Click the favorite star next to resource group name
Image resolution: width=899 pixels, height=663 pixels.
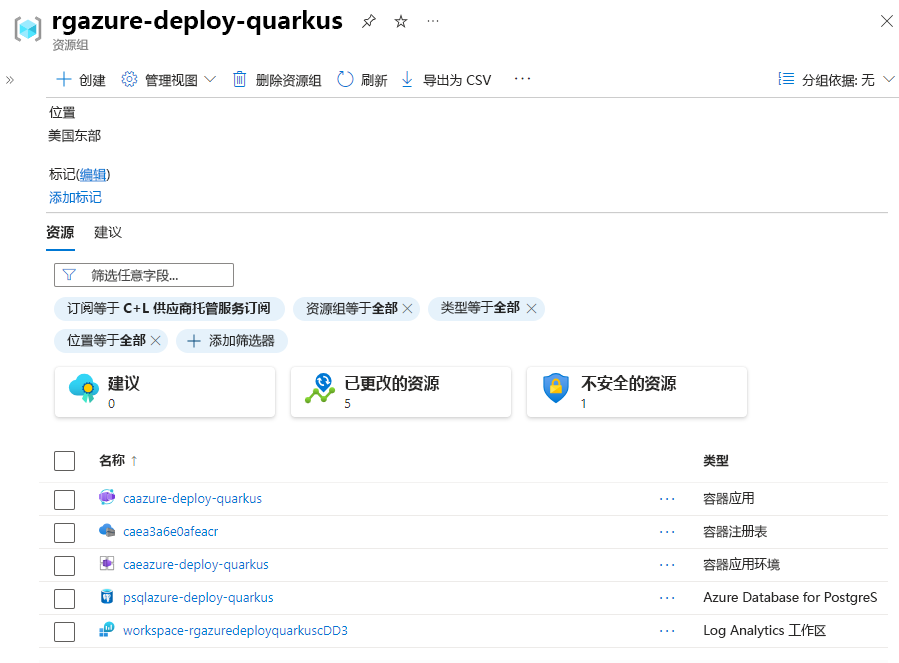coord(400,20)
